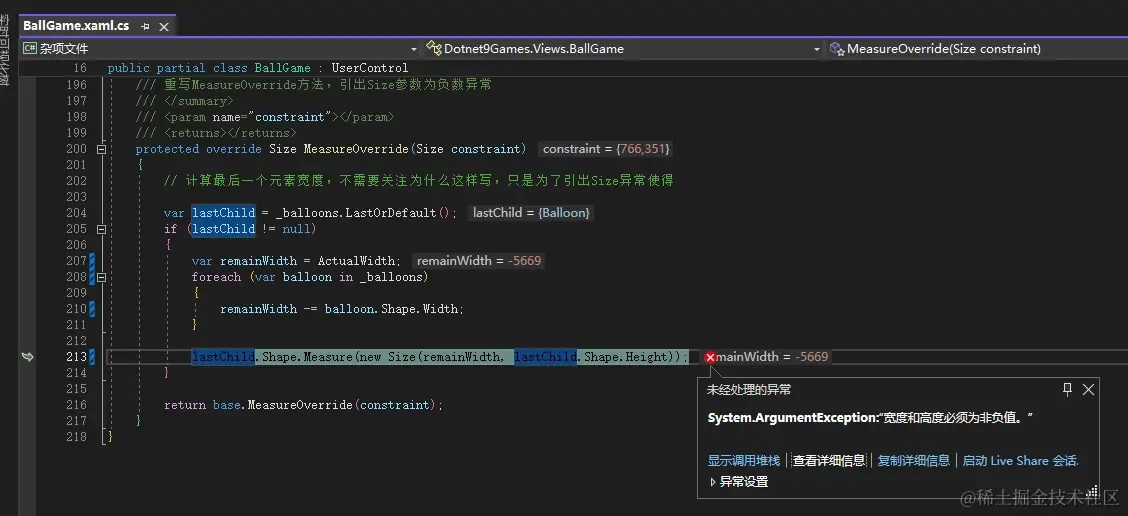Pin the BallGame.xaml.cs tab
The width and height of the screenshot is (1128, 516).
coord(145,27)
